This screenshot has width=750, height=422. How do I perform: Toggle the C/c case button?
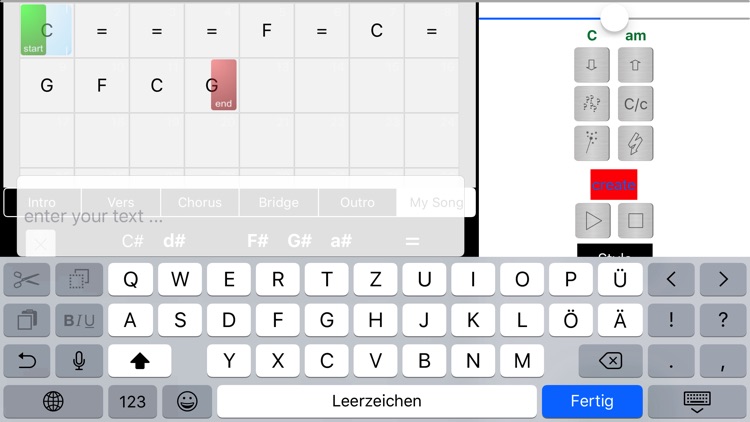pyautogui.click(x=635, y=103)
